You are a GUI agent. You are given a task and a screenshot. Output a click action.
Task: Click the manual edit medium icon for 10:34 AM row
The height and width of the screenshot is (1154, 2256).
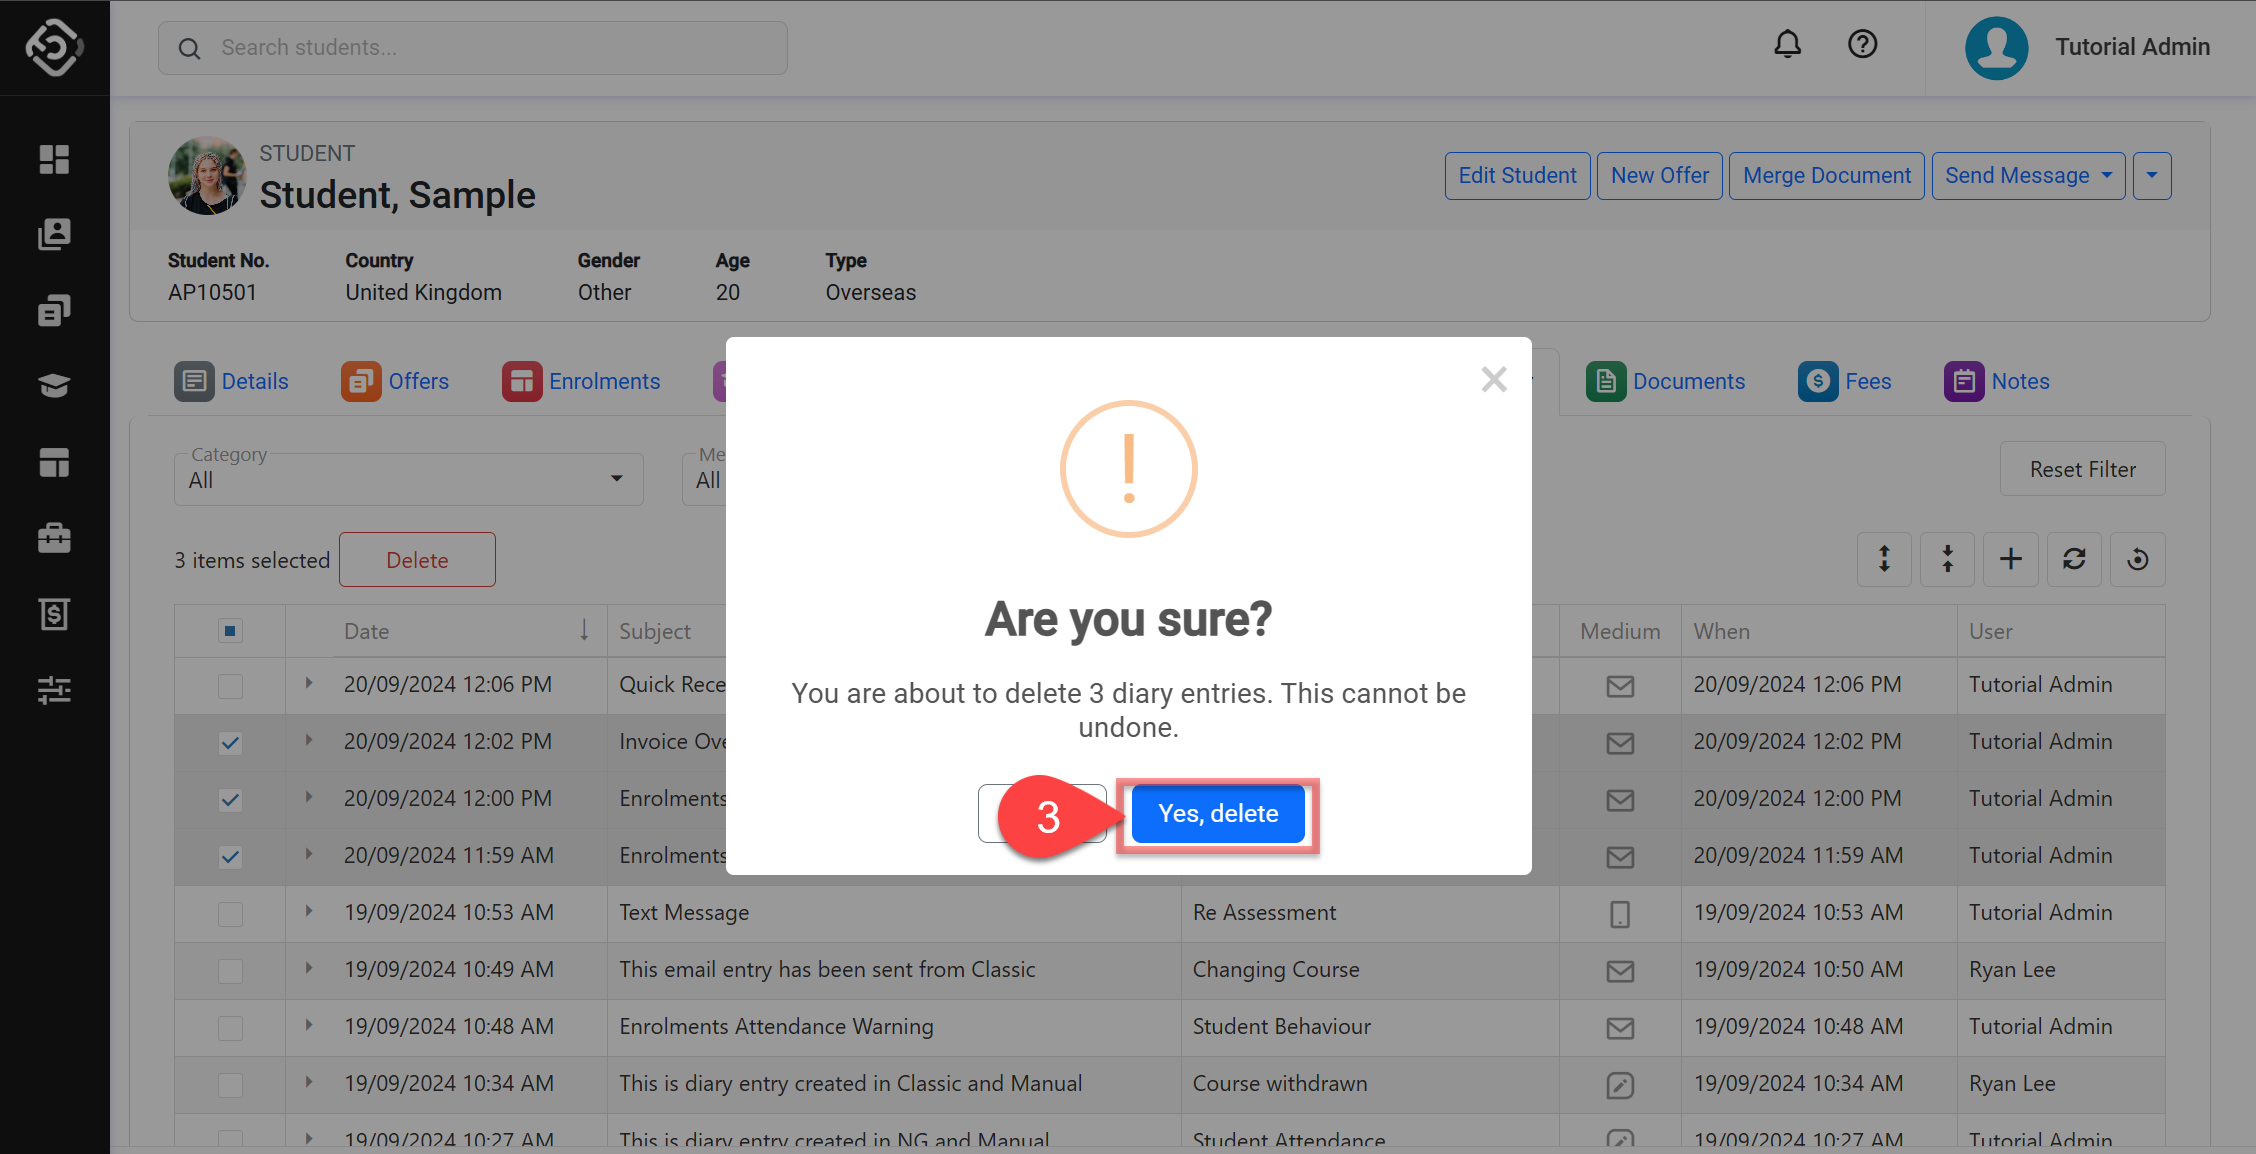(x=1620, y=1085)
